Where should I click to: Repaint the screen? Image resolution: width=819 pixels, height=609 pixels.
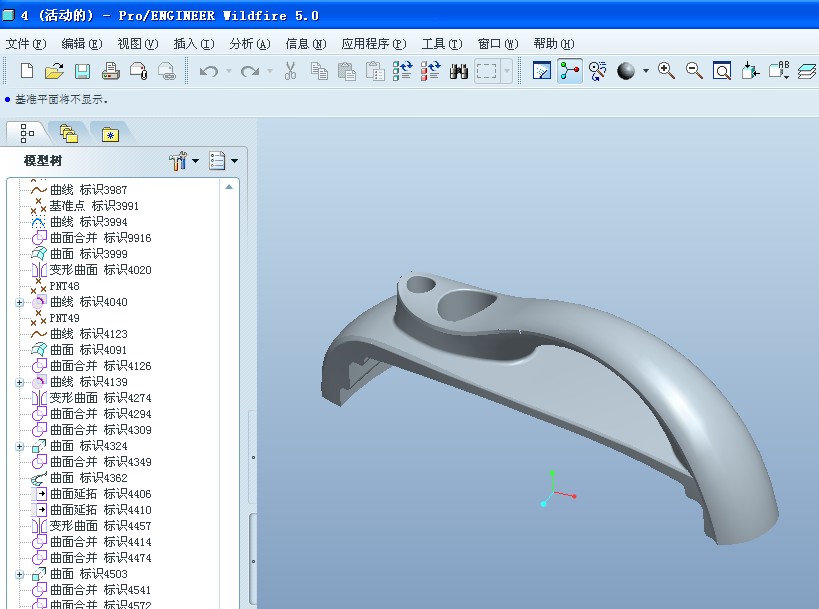coord(542,71)
